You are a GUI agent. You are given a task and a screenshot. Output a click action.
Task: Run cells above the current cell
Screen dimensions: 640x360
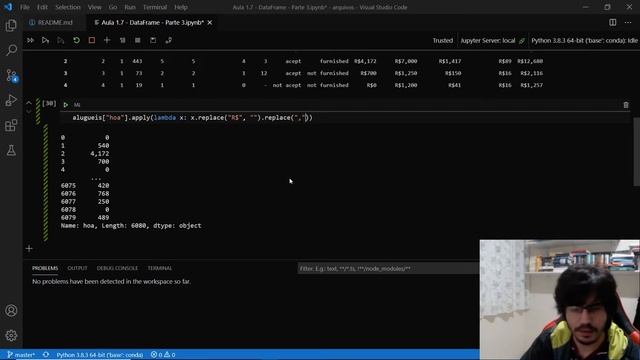click(45, 40)
